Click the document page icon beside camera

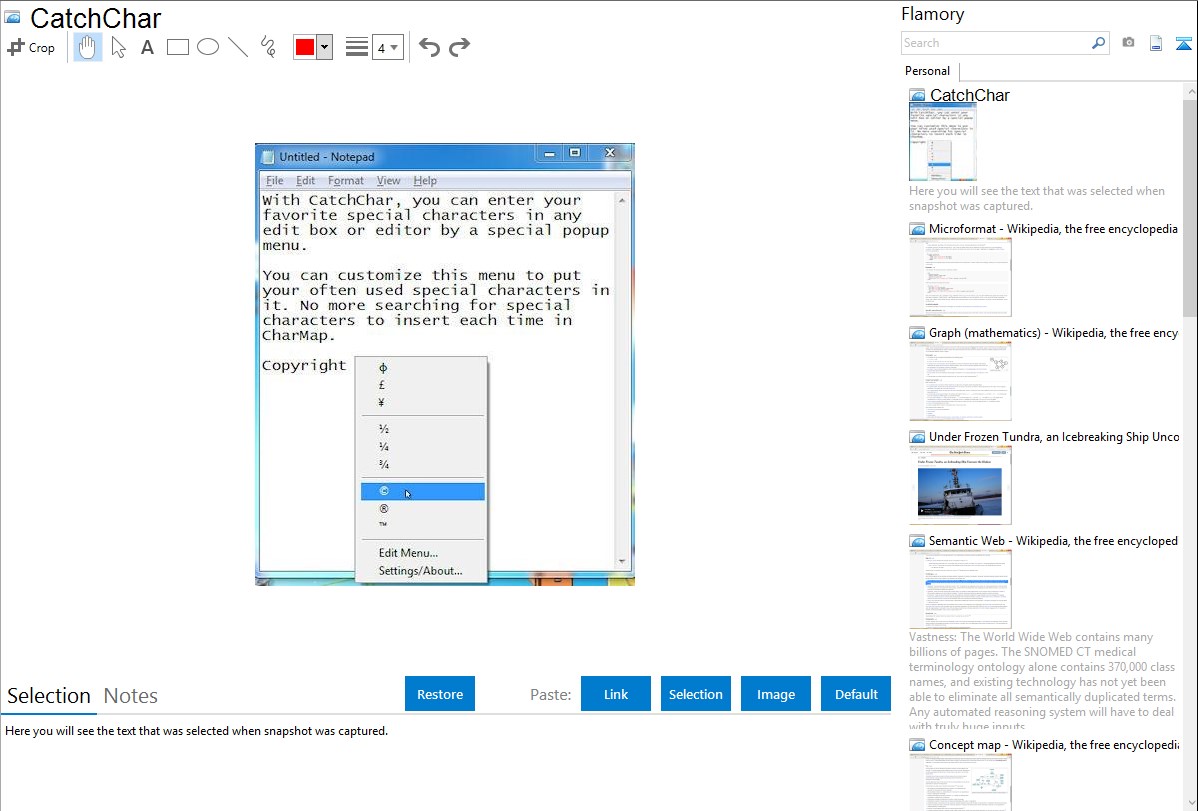coord(1156,43)
